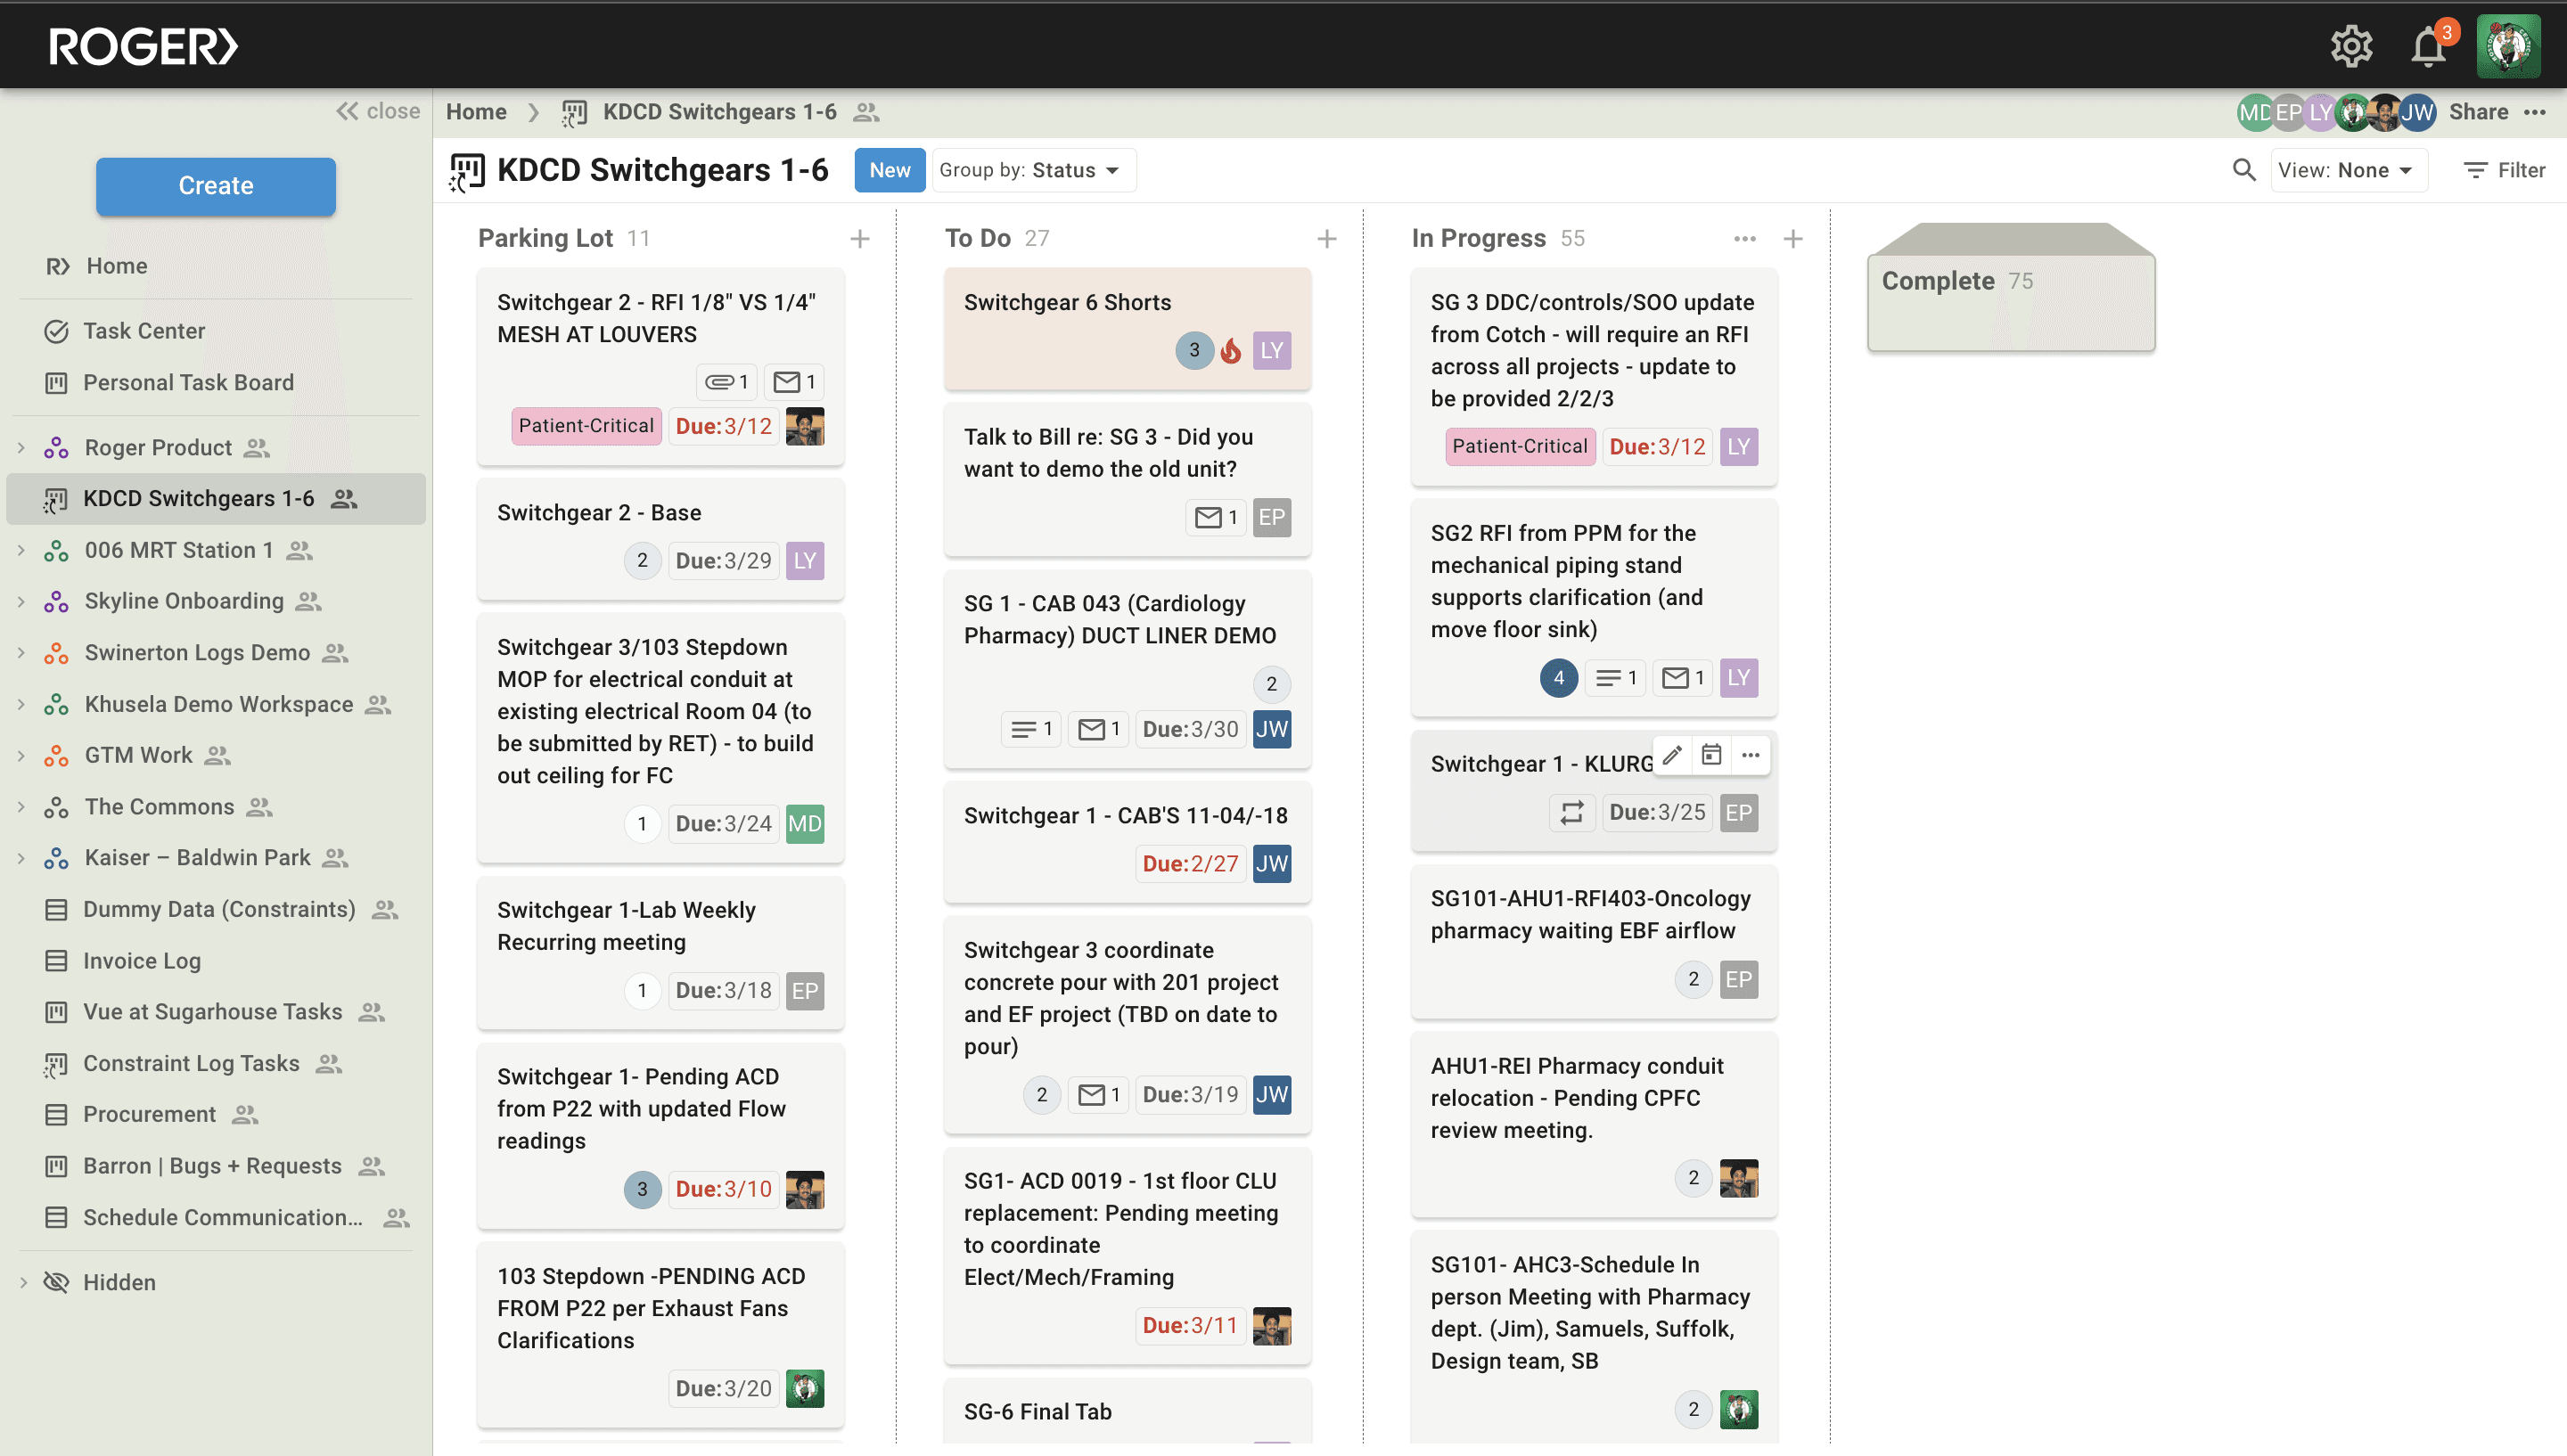
Task: Click the blue Create button
Action: 215,186
